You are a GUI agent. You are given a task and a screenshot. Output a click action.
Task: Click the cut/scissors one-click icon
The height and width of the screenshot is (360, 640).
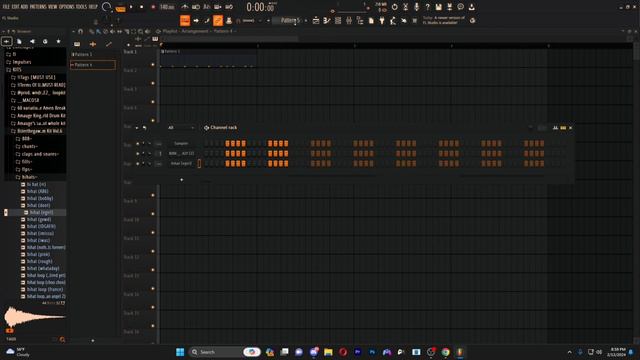[x=405, y=7]
